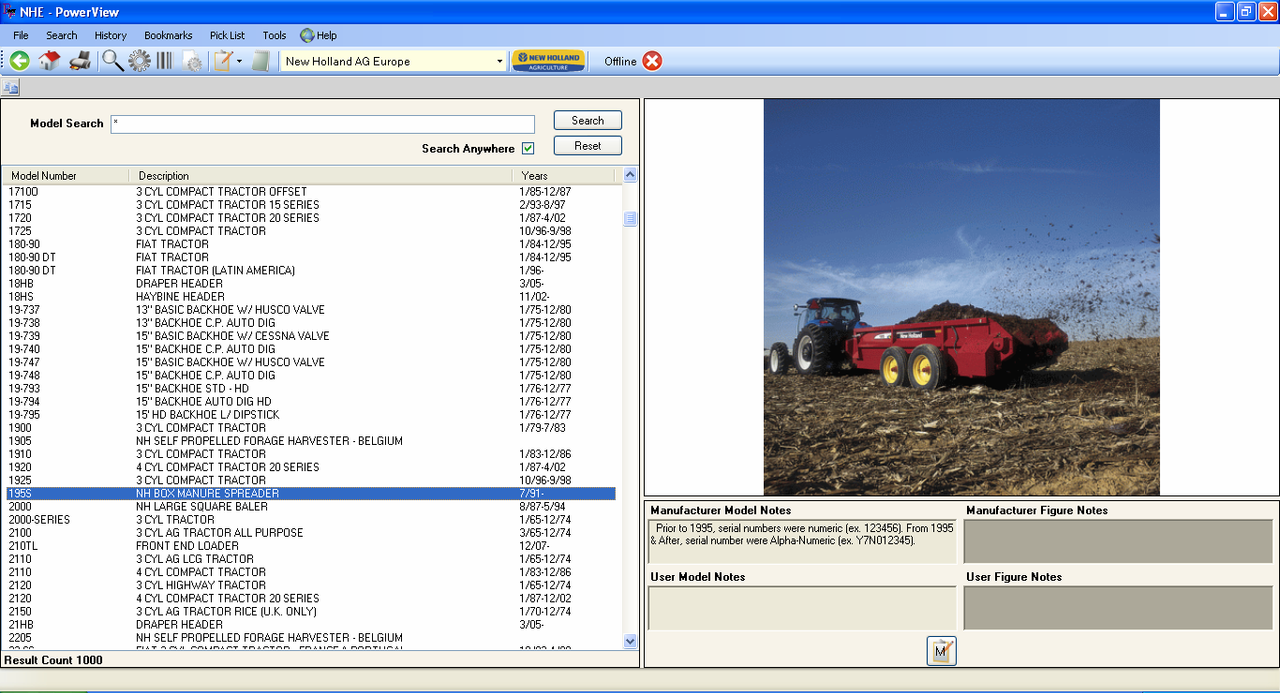Click the M notes icon at bottom
Viewport: 1280px width, 693px height.
click(941, 651)
